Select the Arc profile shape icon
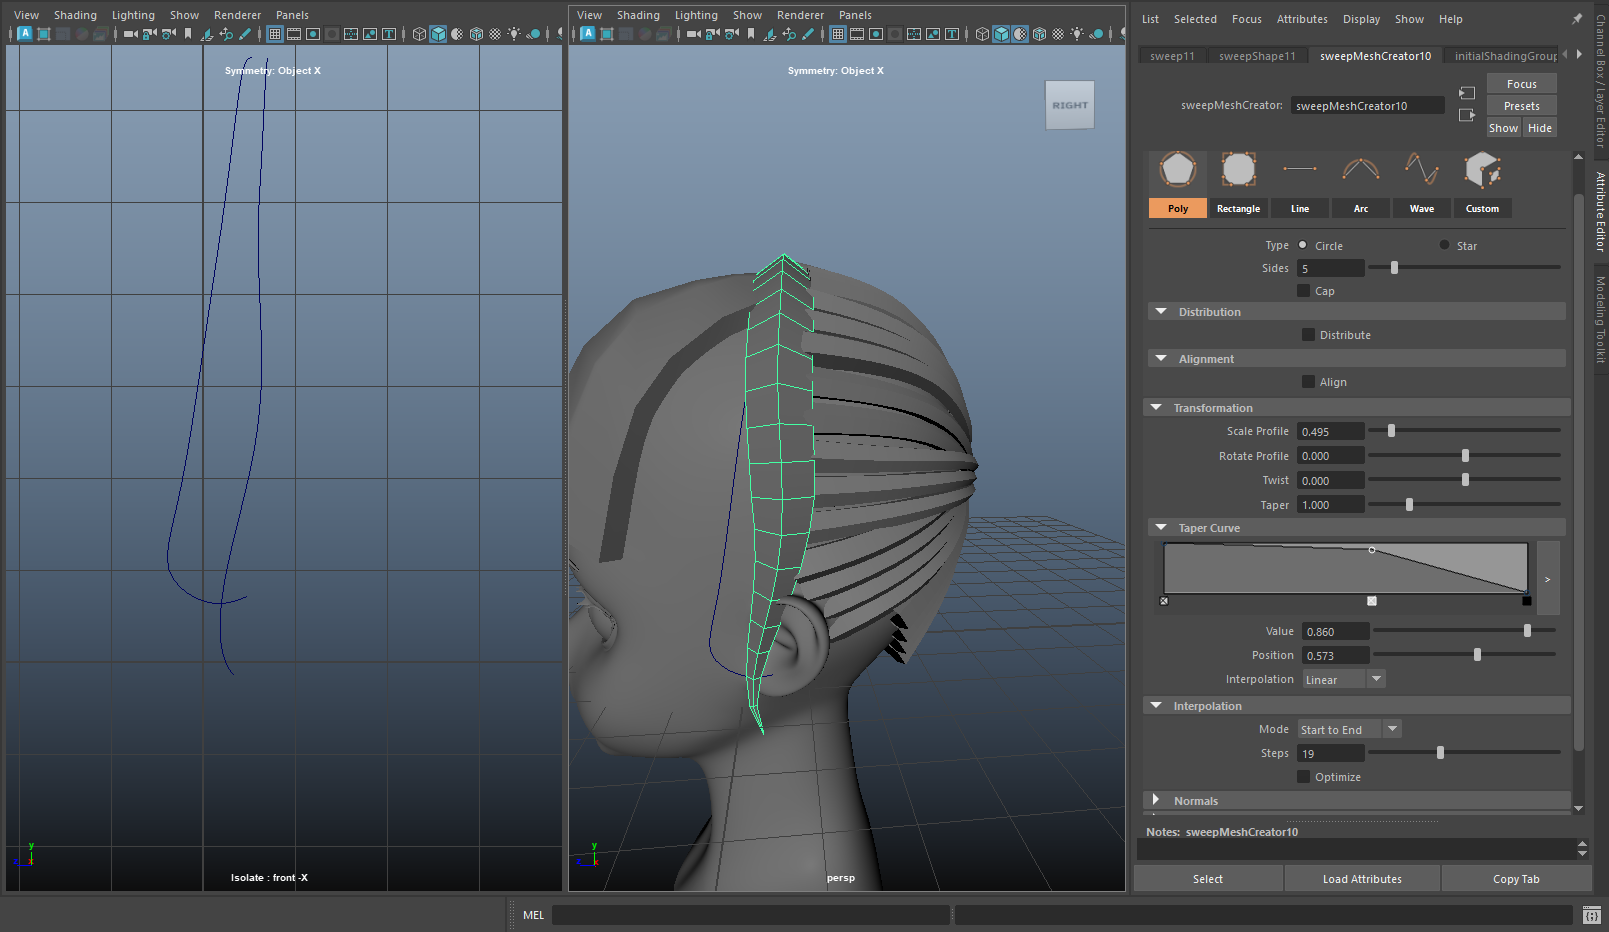The image size is (1609, 932). (1361, 170)
